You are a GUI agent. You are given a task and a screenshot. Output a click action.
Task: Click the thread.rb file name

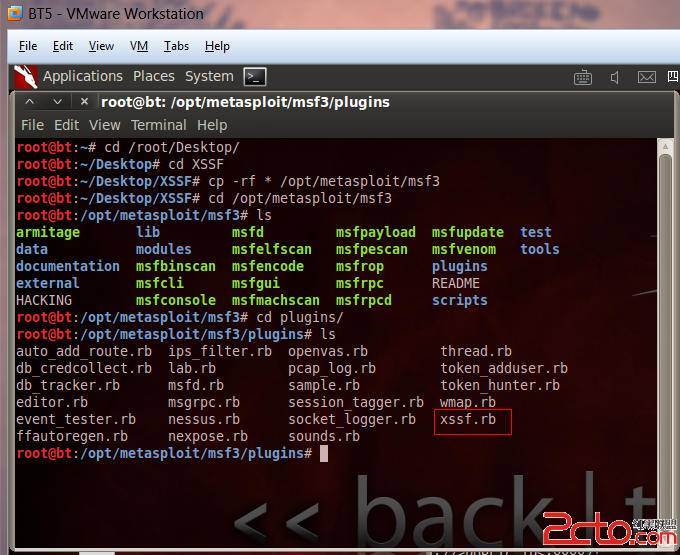(x=476, y=351)
